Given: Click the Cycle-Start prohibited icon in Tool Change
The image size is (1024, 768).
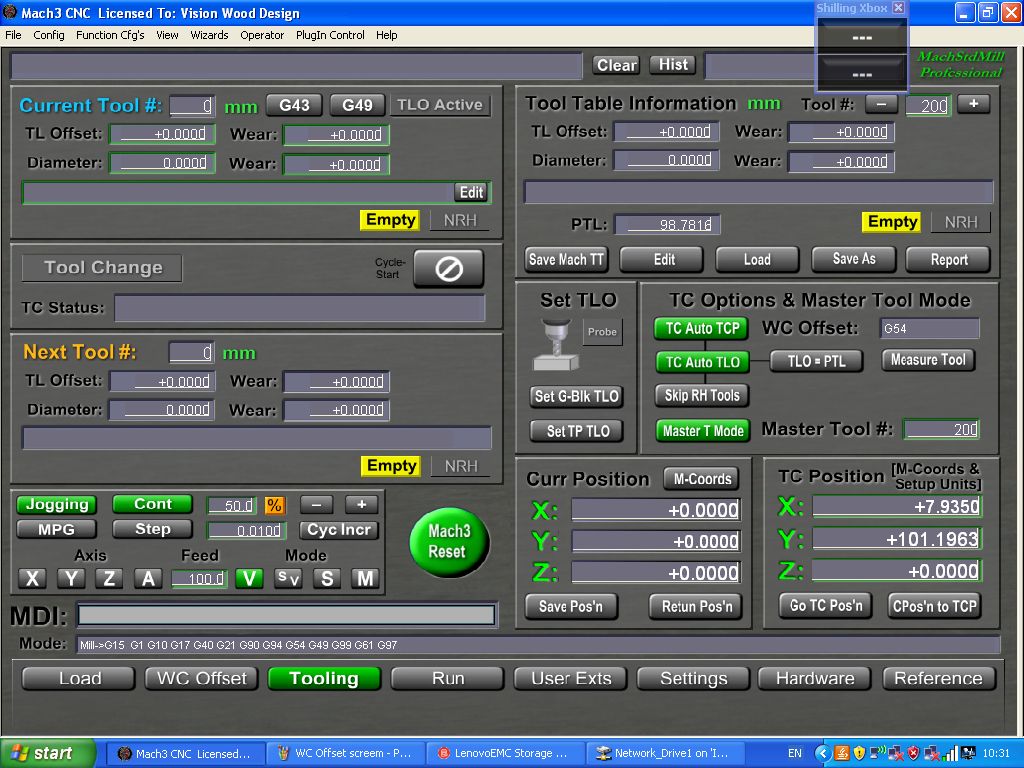Looking at the screenshot, I should point(448,268).
